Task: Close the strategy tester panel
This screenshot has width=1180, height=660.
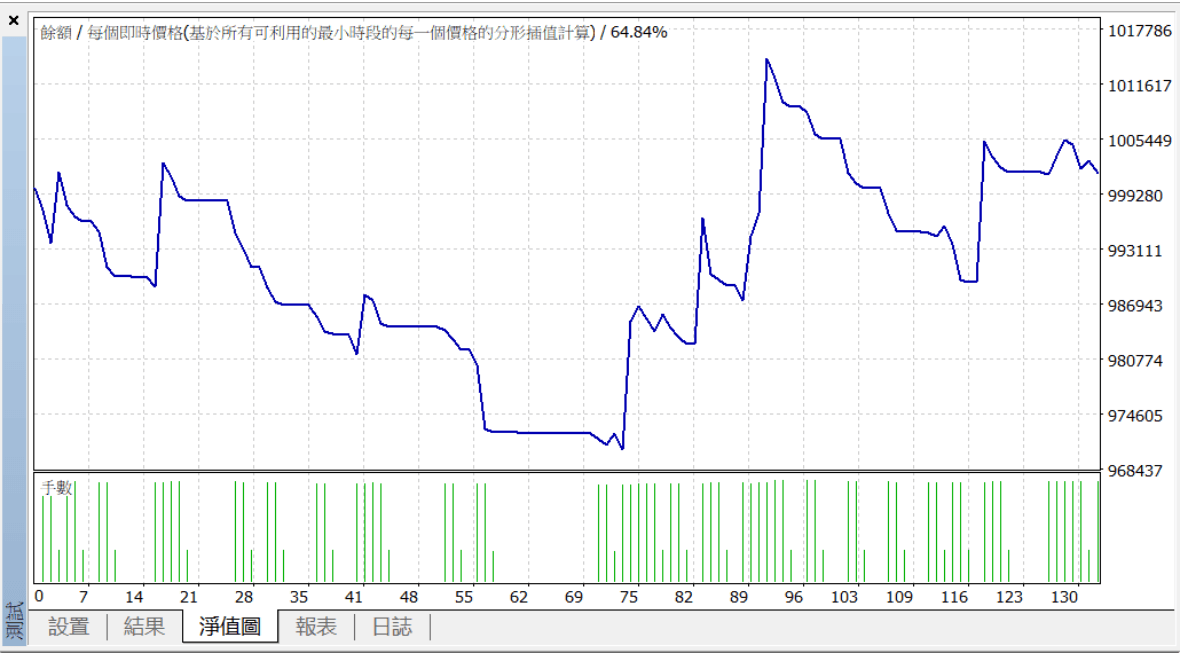Action: (x=13, y=20)
